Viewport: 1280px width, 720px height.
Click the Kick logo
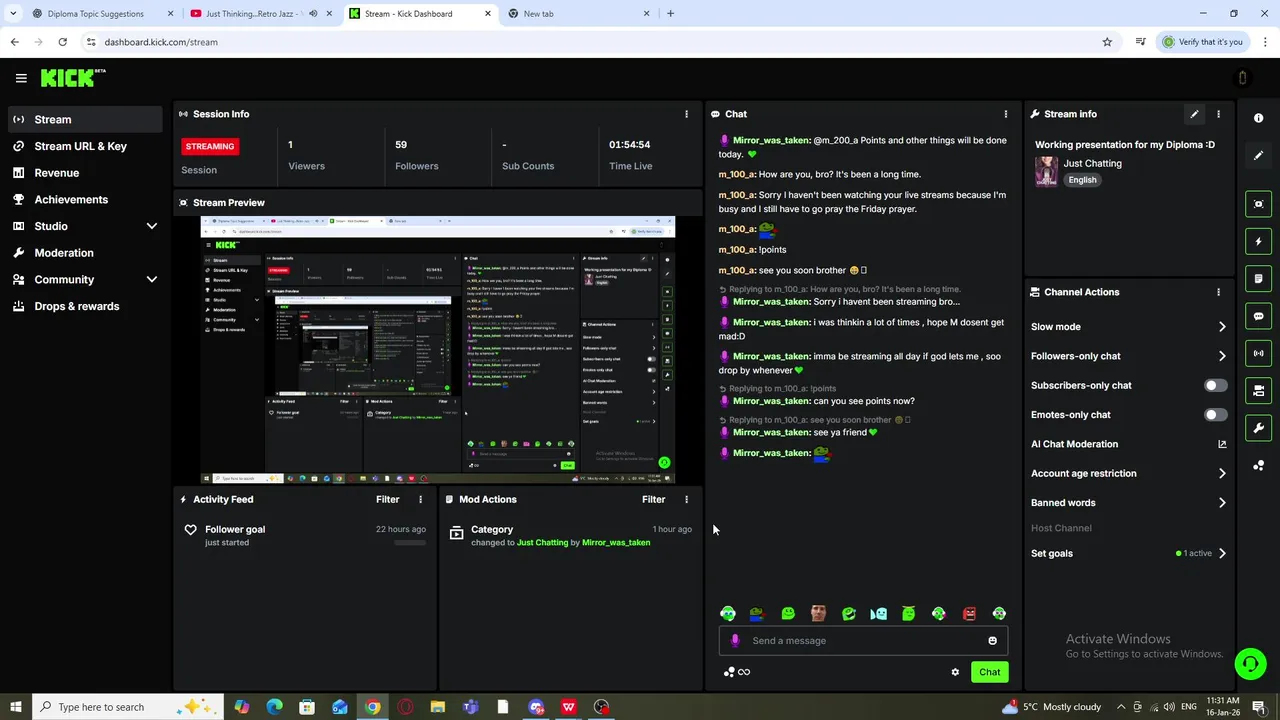72,77
